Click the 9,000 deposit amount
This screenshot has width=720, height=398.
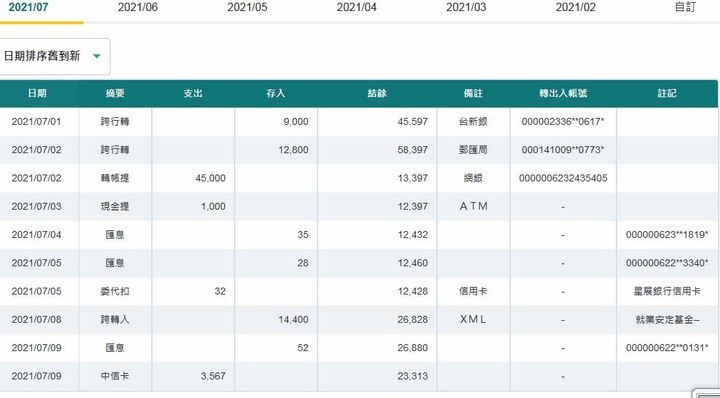(296, 122)
